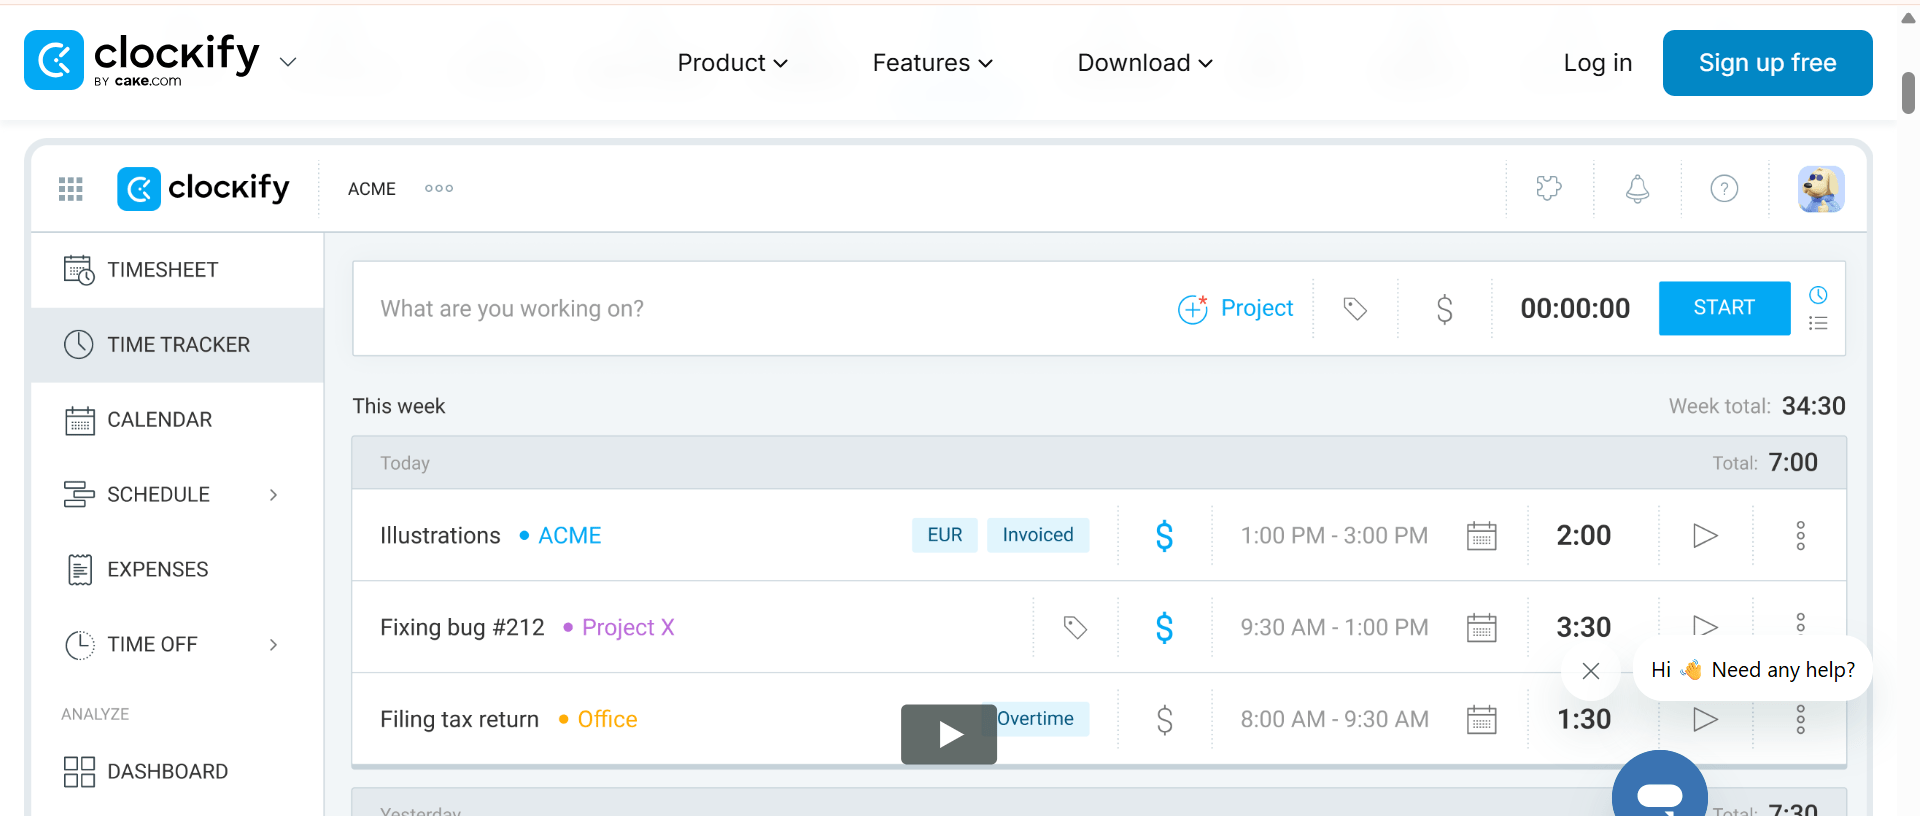Click the Log in link
Image resolution: width=1920 pixels, height=816 pixels.
[x=1598, y=63]
